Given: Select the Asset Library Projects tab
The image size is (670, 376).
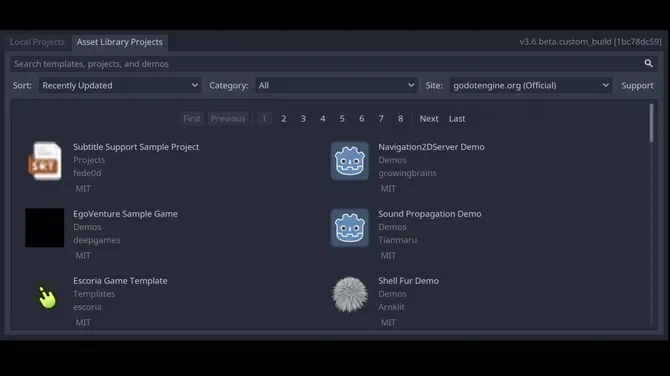Looking at the screenshot, I should point(120,42).
